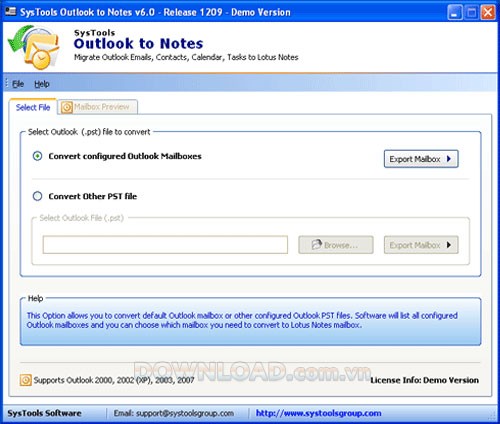
Task: Click the Supports Outlook 2000, 2002 text
Action: 114,380
